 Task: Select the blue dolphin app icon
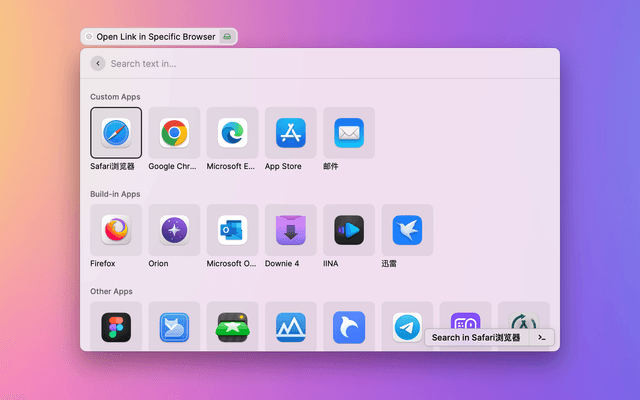349,326
